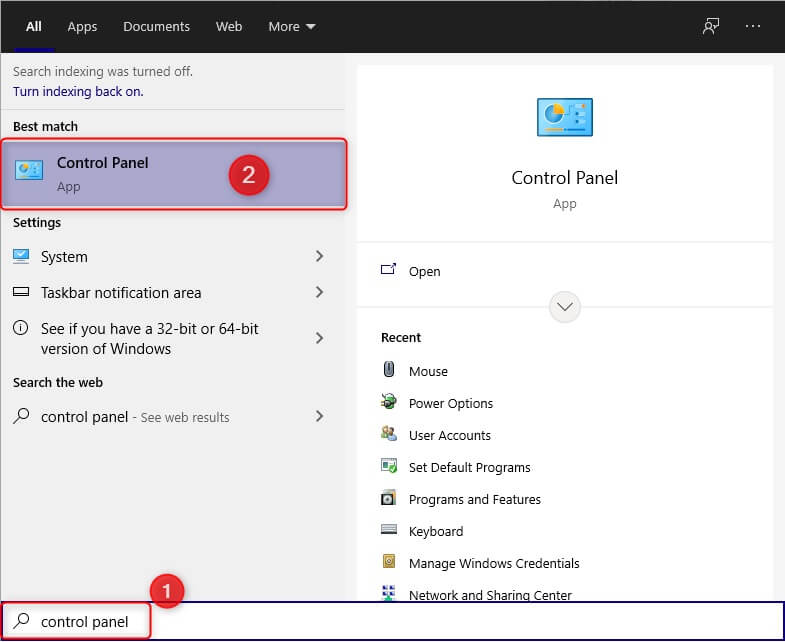
Task: Expand Taskbar notification area arrow
Action: (319, 292)
